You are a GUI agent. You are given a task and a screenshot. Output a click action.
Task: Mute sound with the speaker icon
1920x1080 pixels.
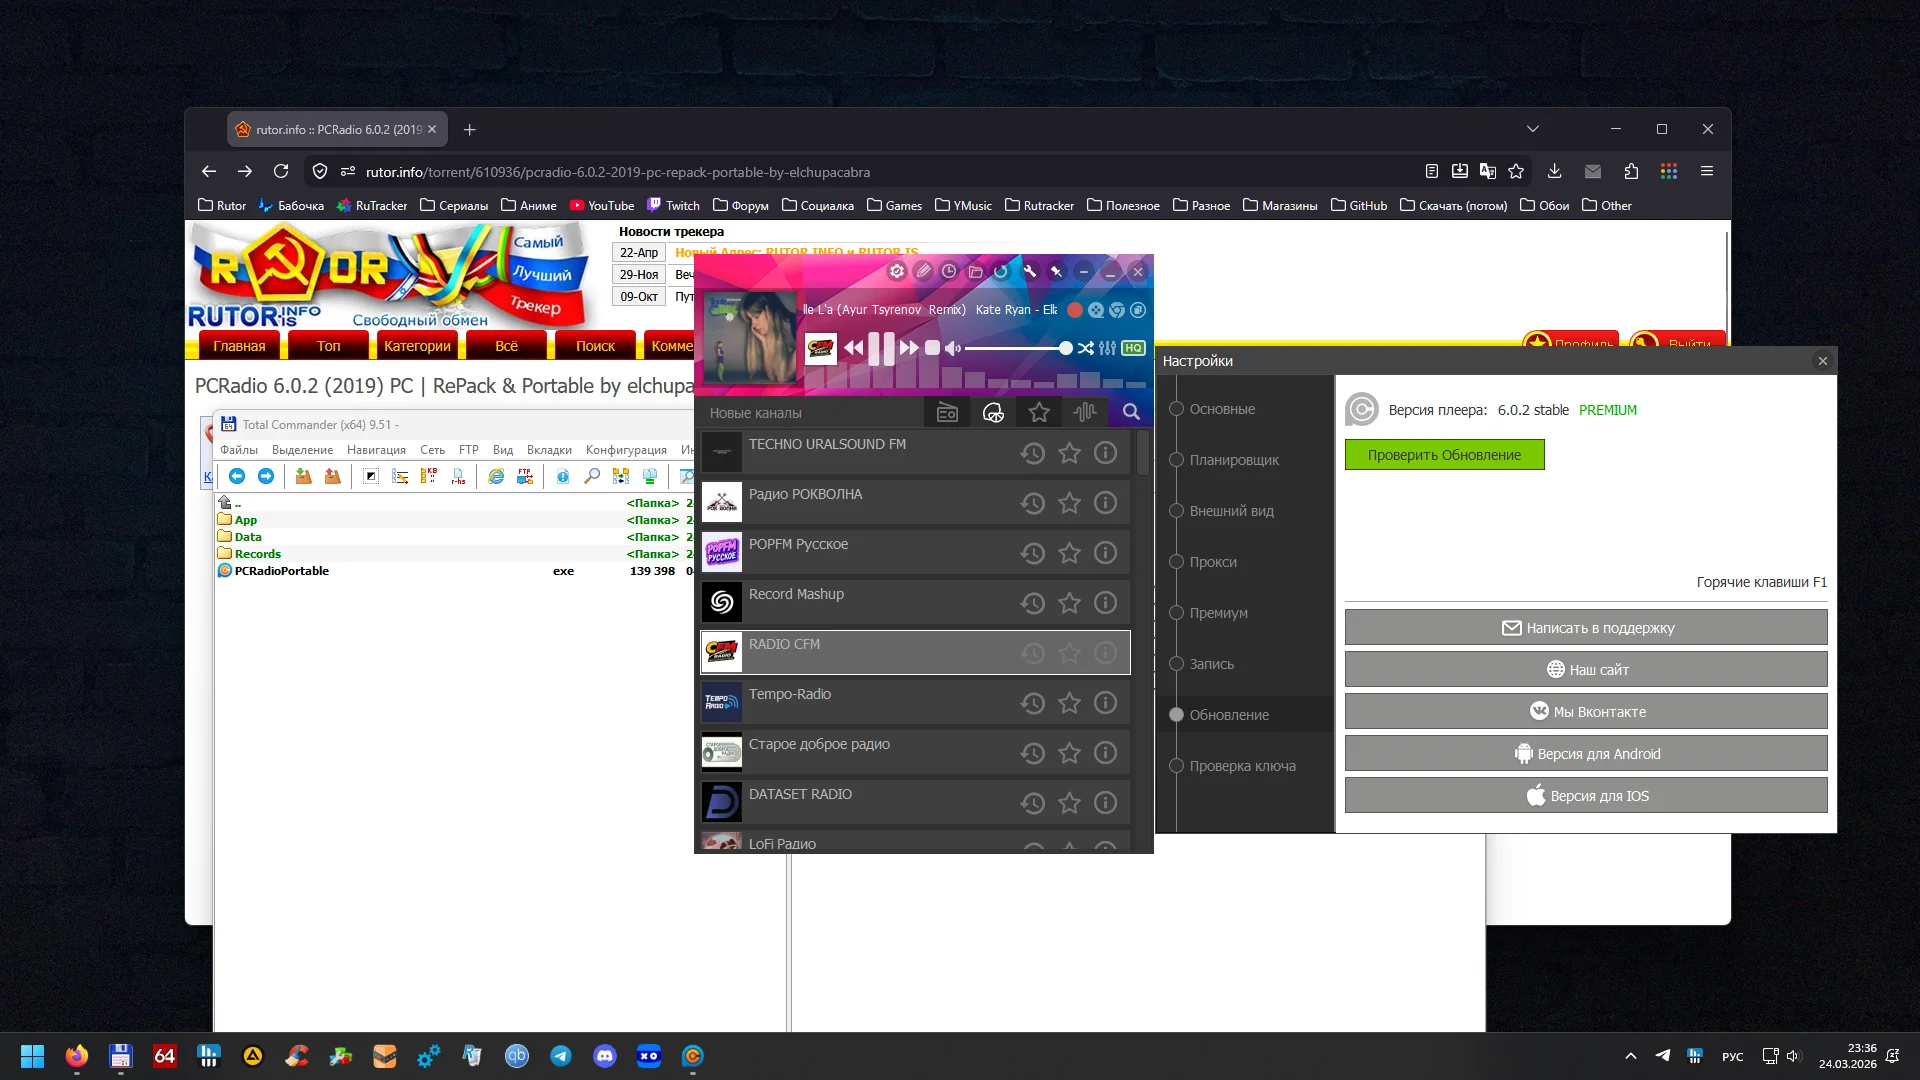[x=953, y=348]
